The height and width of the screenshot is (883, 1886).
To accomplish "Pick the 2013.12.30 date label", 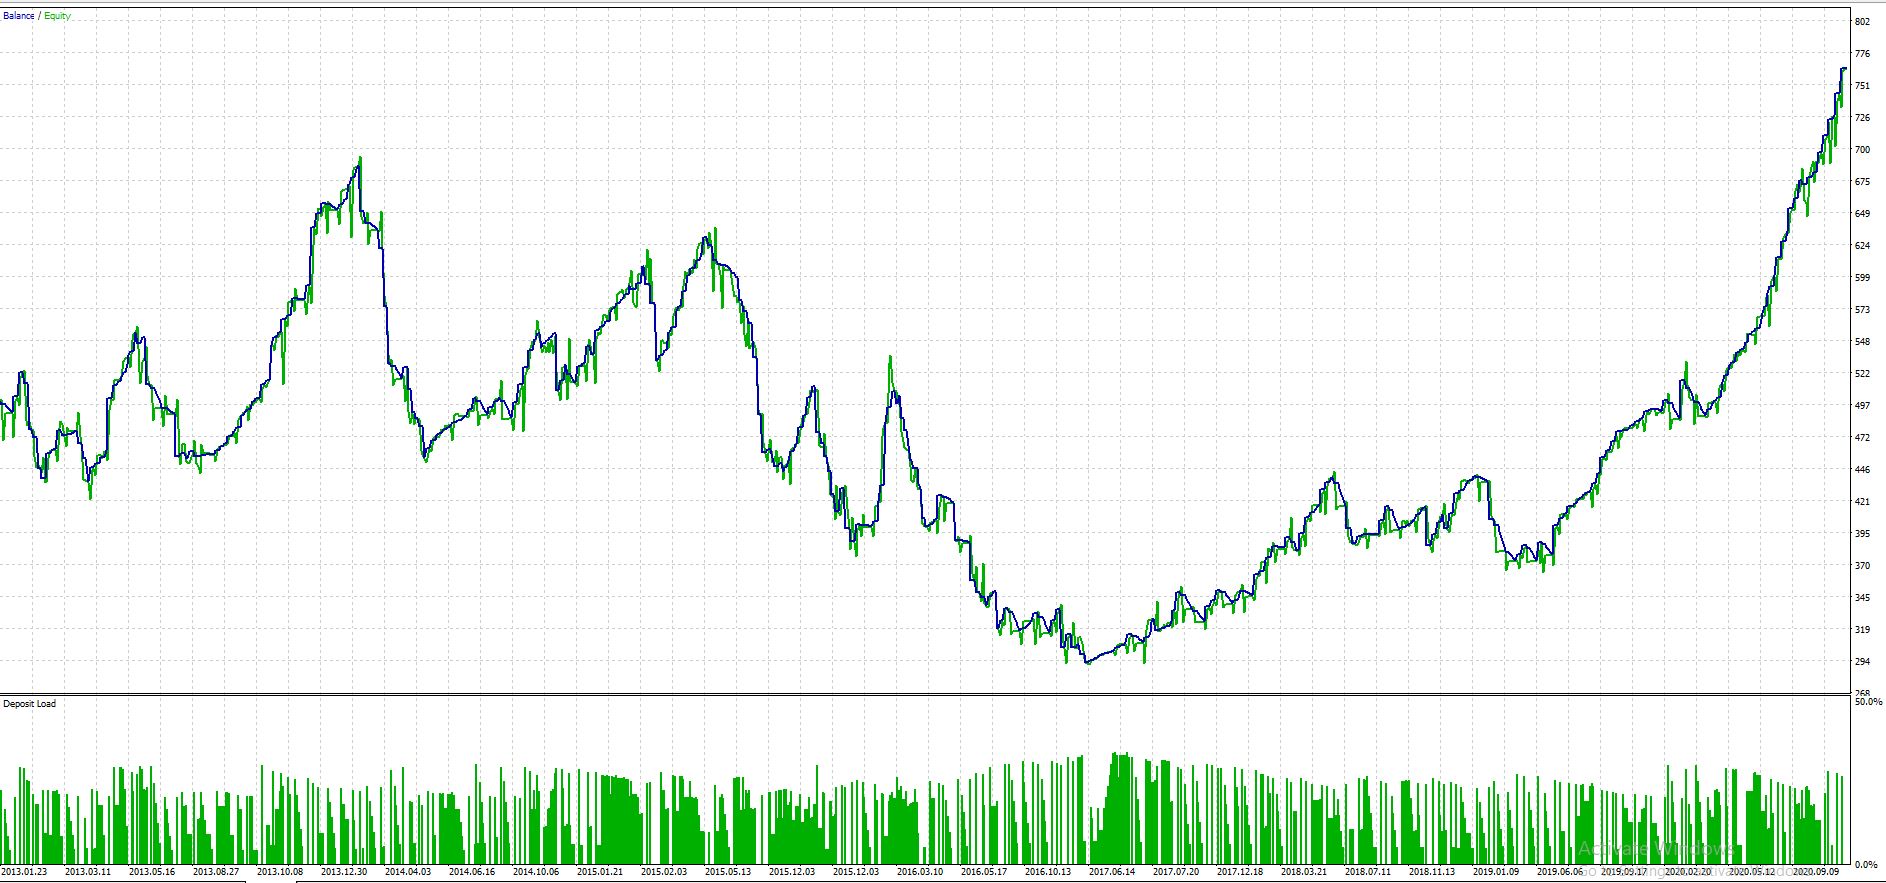I will (344, 872).
